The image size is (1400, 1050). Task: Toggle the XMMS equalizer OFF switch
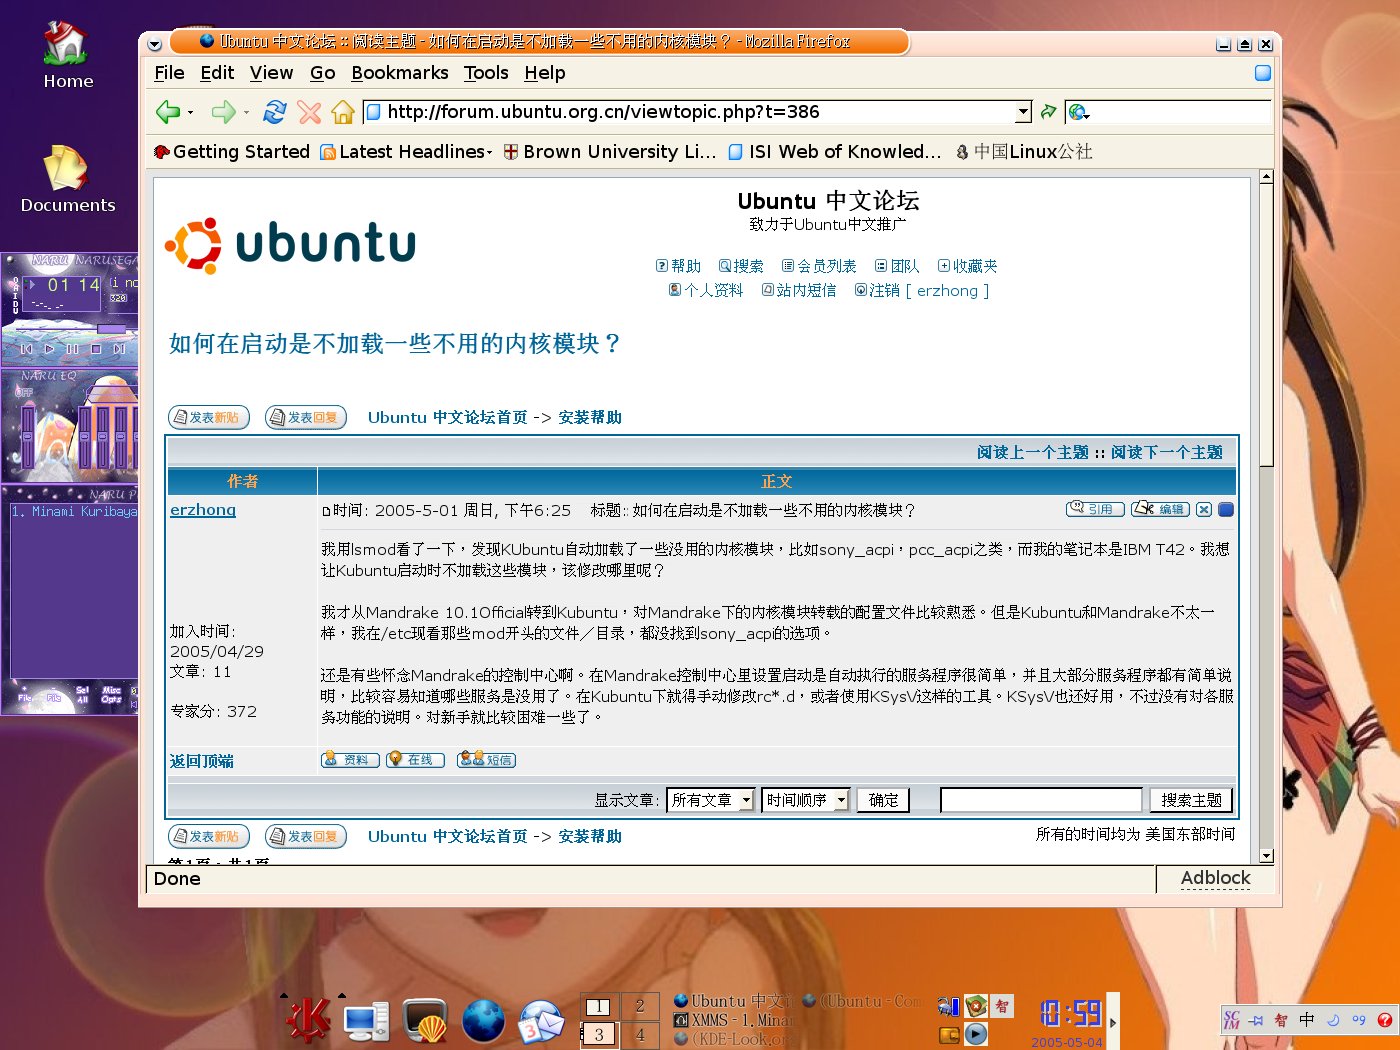(x=25, y=392)
